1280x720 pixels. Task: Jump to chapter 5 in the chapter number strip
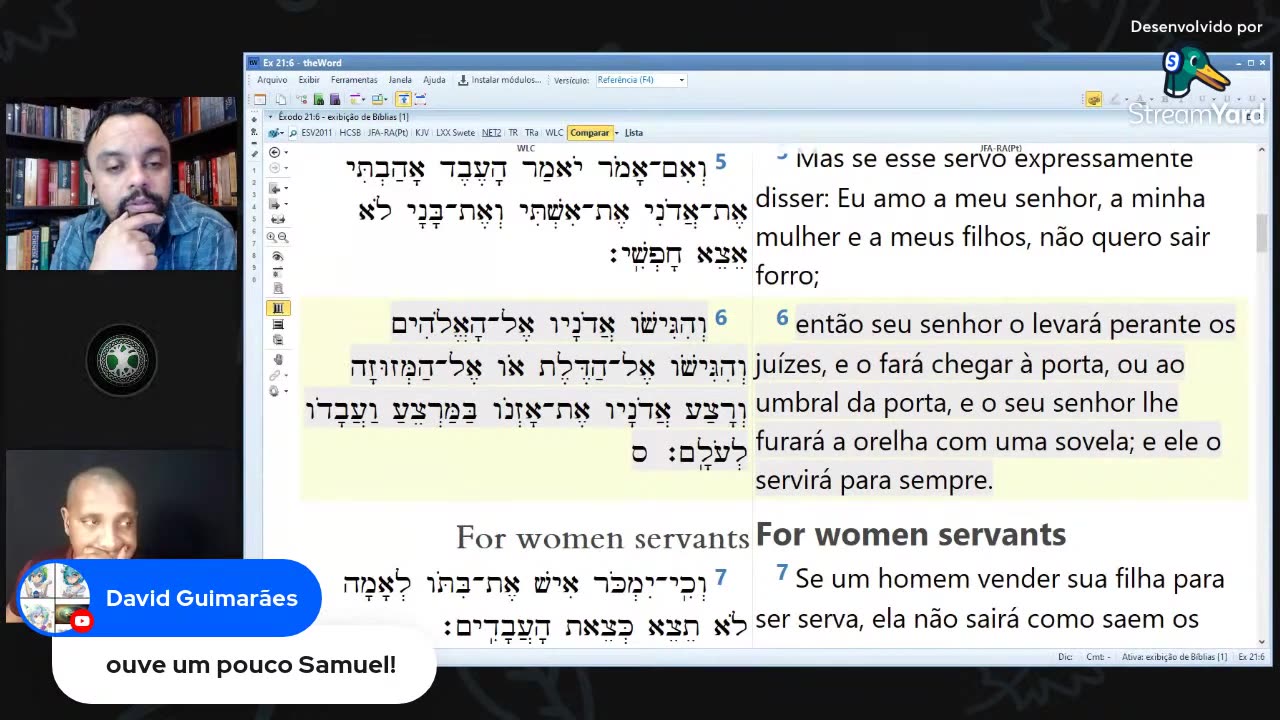coord(255,217)
